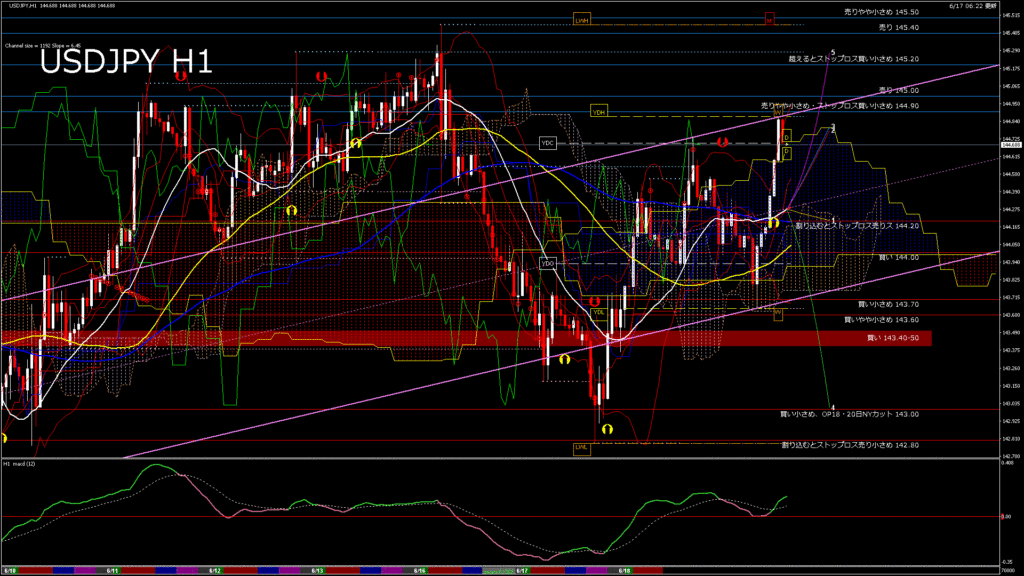Screen dimensions: 1024x576
Task: Click the 6/13 date marker
Action: [x=317, y=571]
